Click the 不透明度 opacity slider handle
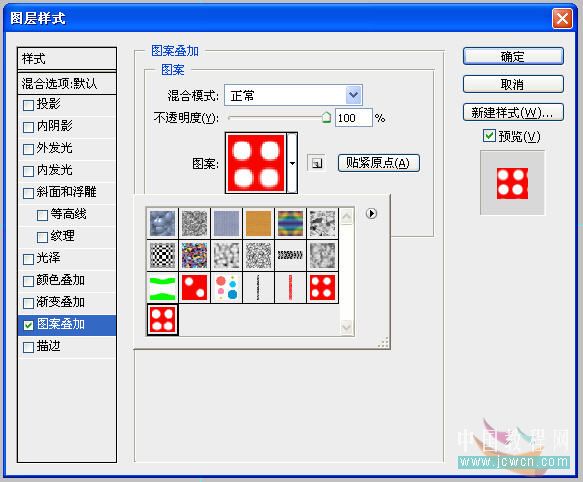The height and width of the screenshot is (482, 583). tap(326, 118)
